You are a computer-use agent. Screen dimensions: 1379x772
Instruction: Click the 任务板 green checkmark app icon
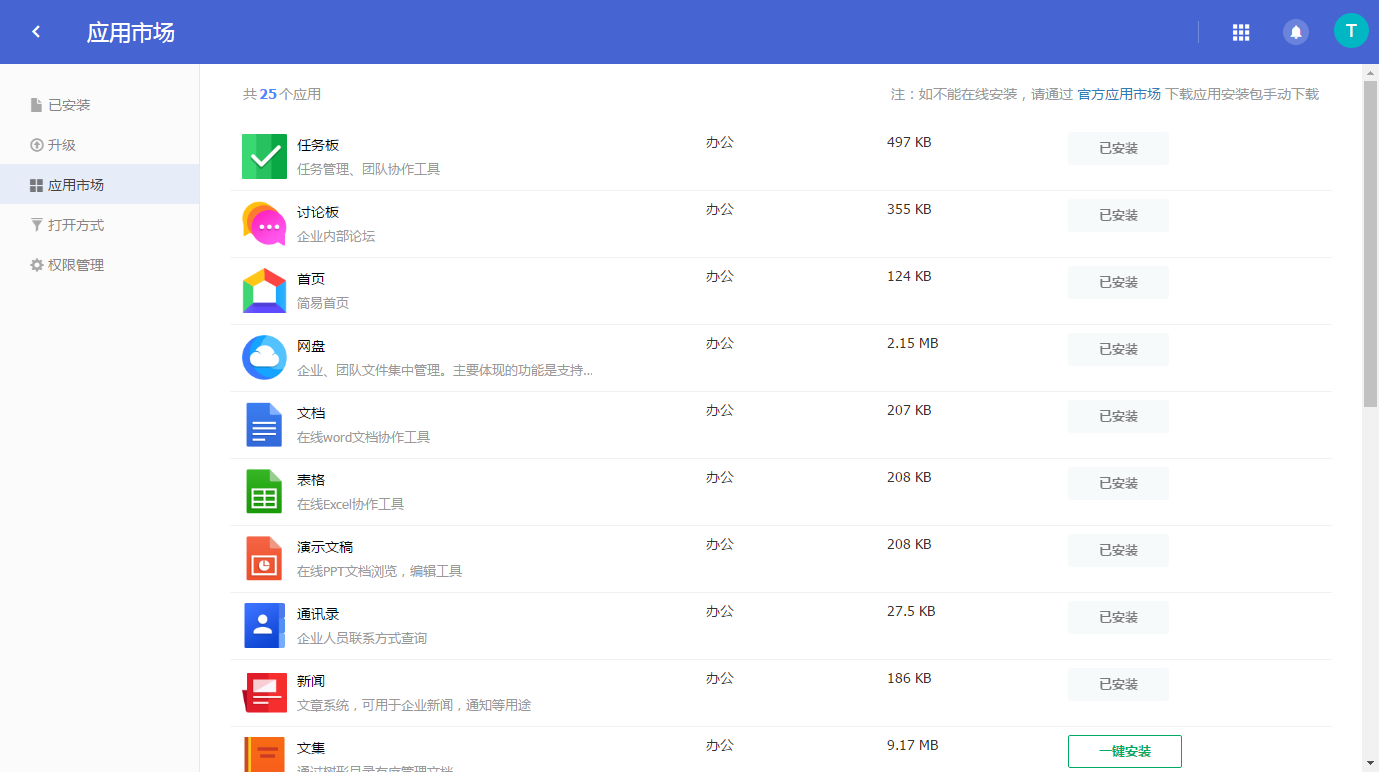coord(264,157)
